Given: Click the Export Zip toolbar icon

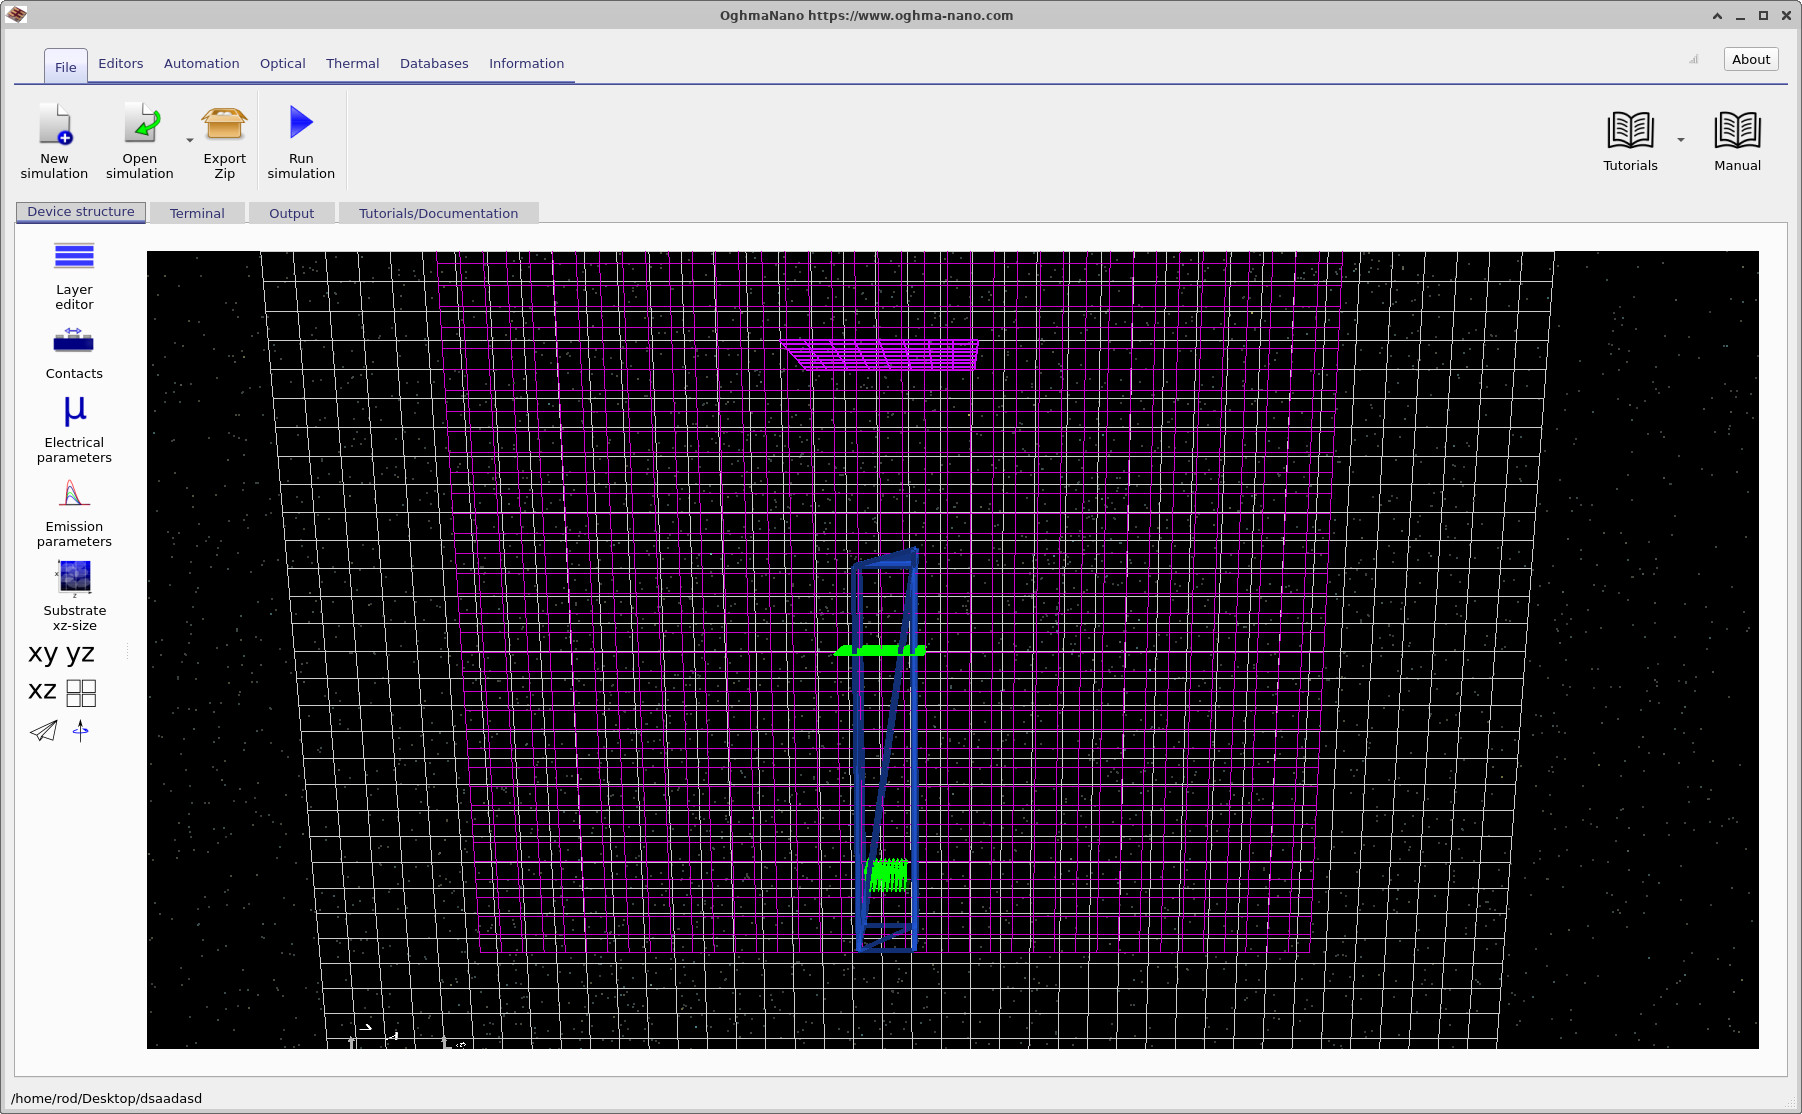Looking at the screenshot, I should (223, 125).
